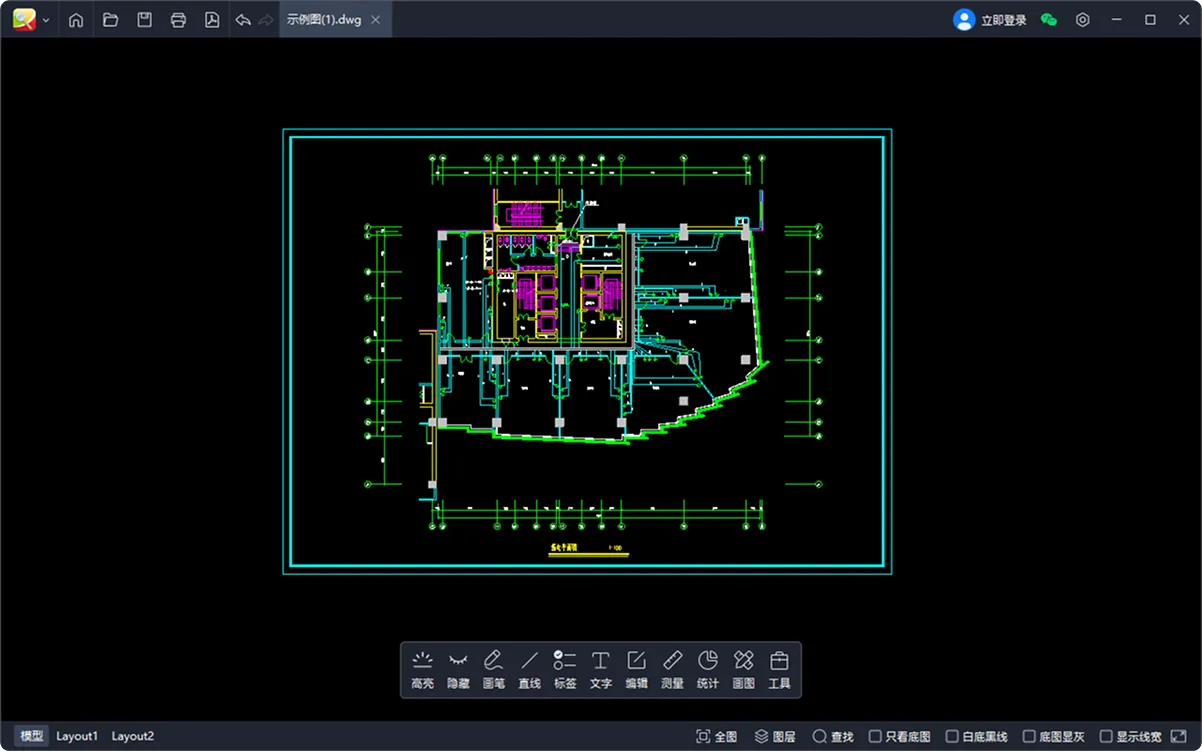Activate the 直线 line tool
This screenshot has width=1202, height=752.
(x=529, y=670)
